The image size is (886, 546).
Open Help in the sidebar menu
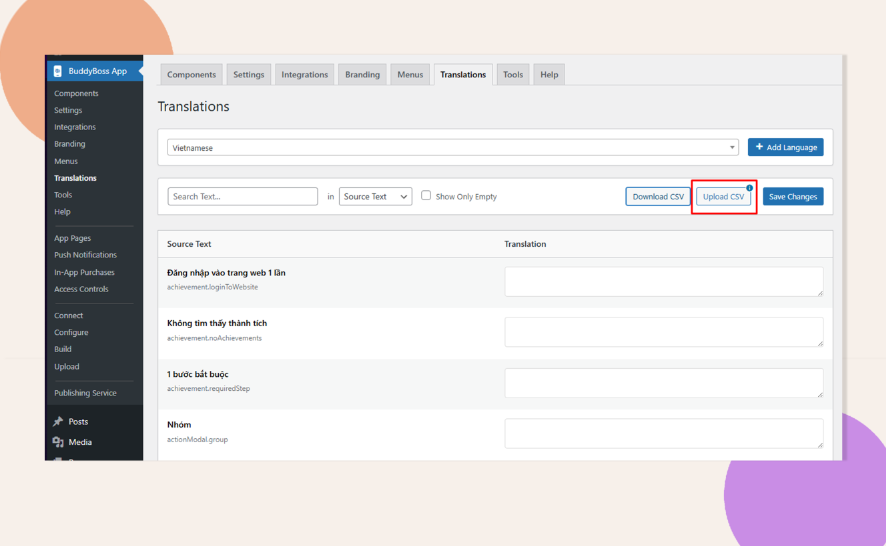point(62,212)
